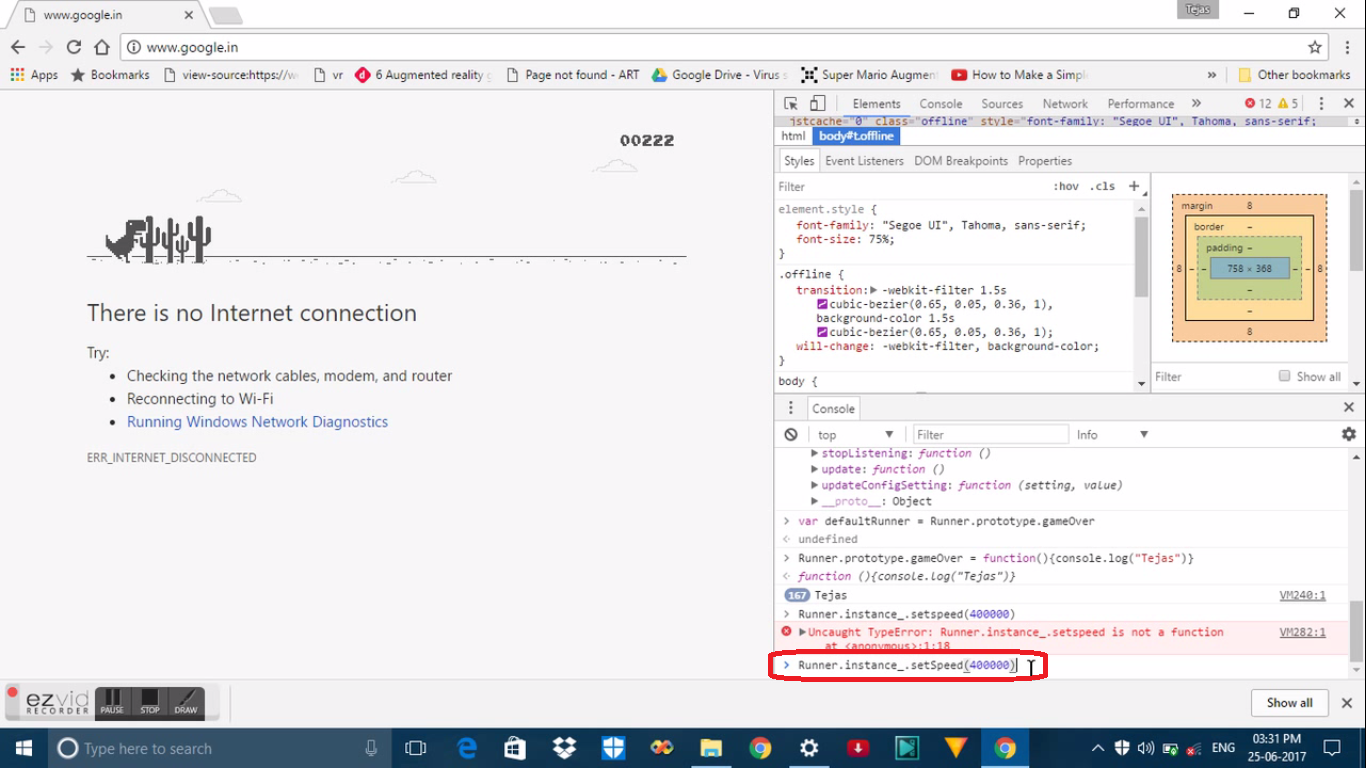Open the DOM Breakpoints pane tab
1366x768 pixels.
961,161
